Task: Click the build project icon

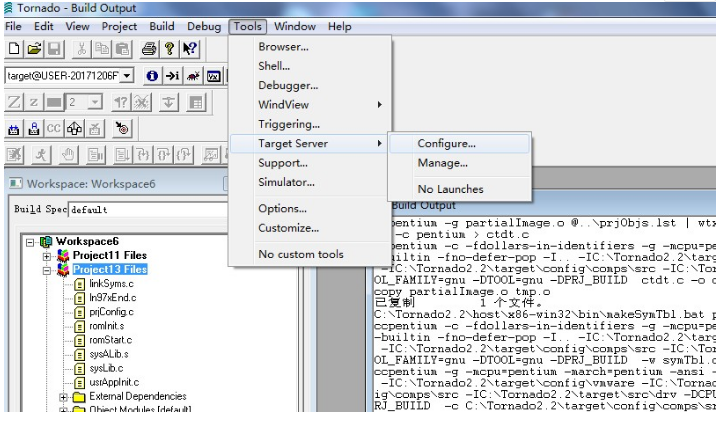Action: [x=14, y=129]
